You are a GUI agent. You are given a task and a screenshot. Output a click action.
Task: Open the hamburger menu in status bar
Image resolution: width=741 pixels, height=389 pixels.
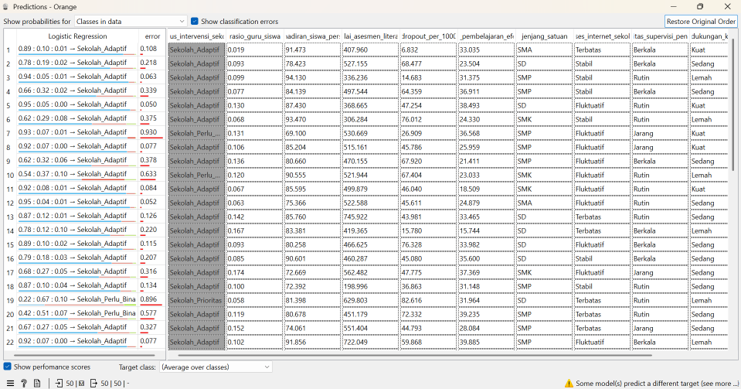pyautogui.click(x=10, y=383)
